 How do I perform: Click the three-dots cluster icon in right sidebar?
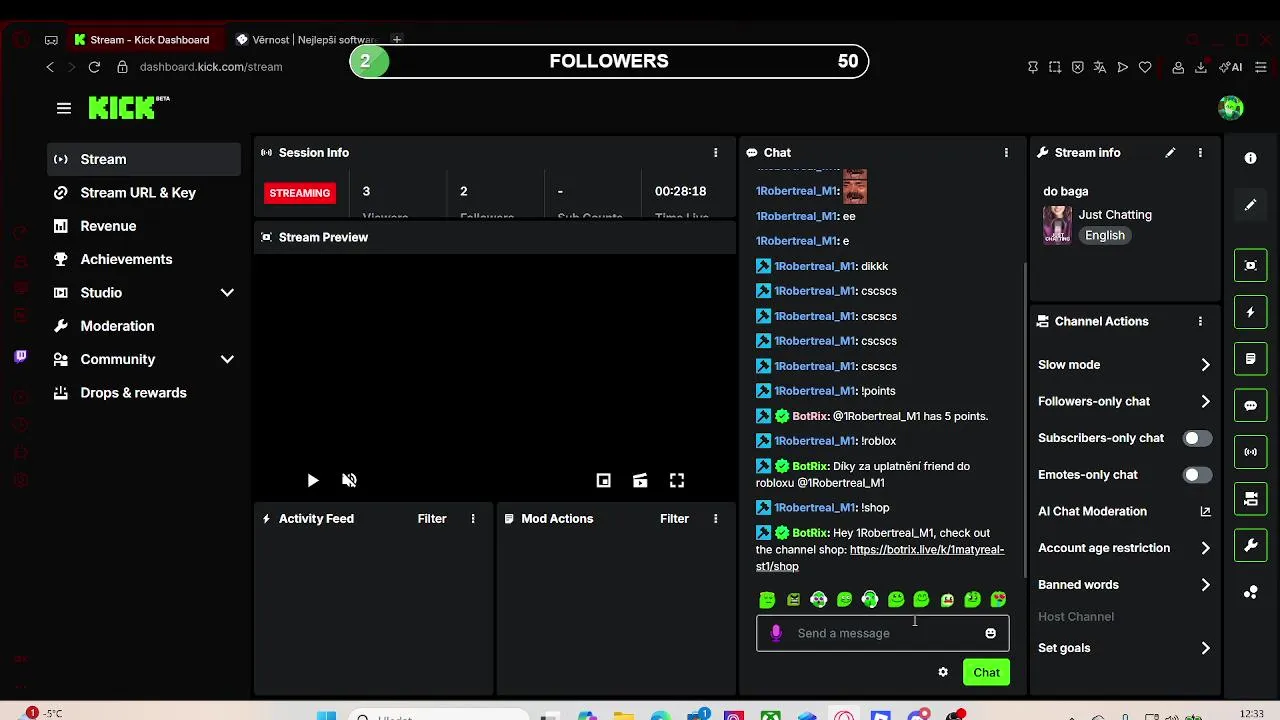tap(1250, 592)
